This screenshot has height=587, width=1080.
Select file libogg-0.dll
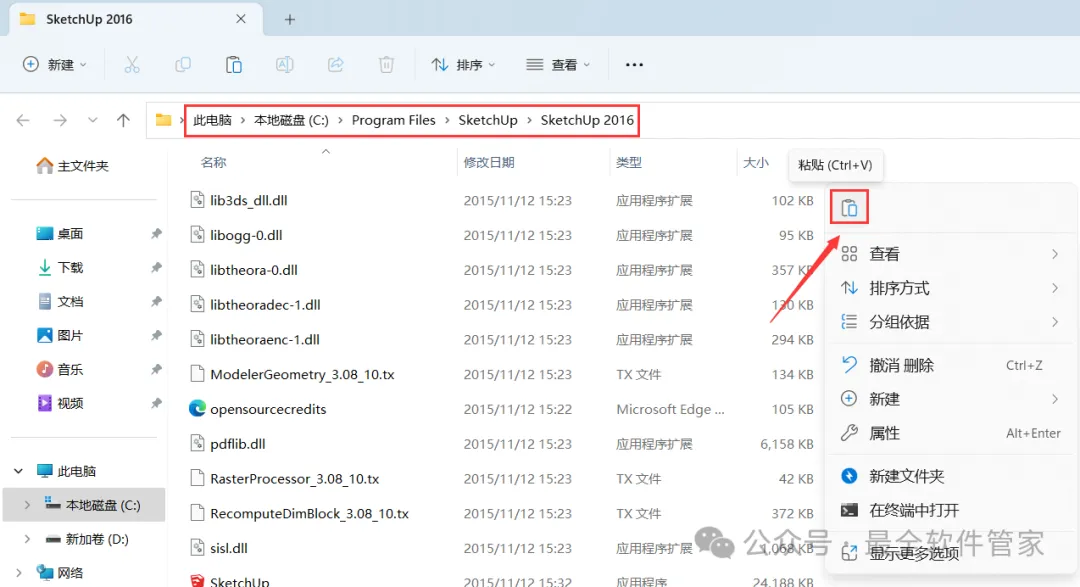(246, 235)
